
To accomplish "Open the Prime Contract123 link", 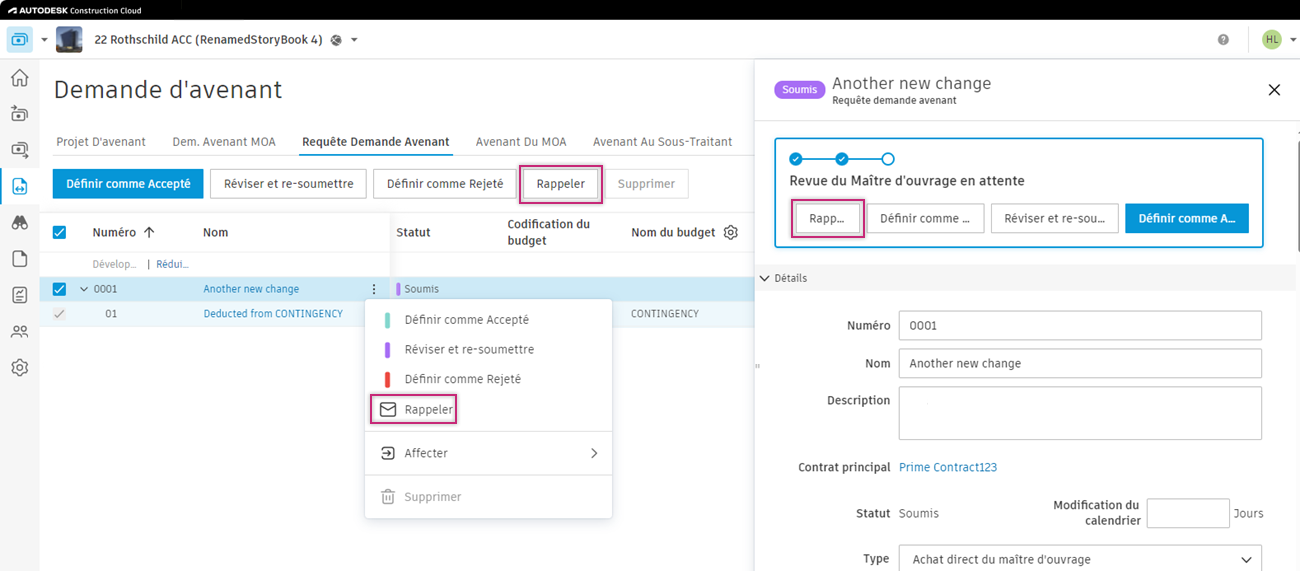I will [x=947, y=467].
